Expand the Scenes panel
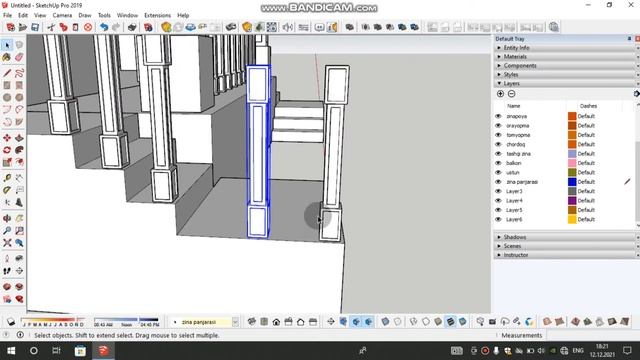 click(x=565, y=246)
